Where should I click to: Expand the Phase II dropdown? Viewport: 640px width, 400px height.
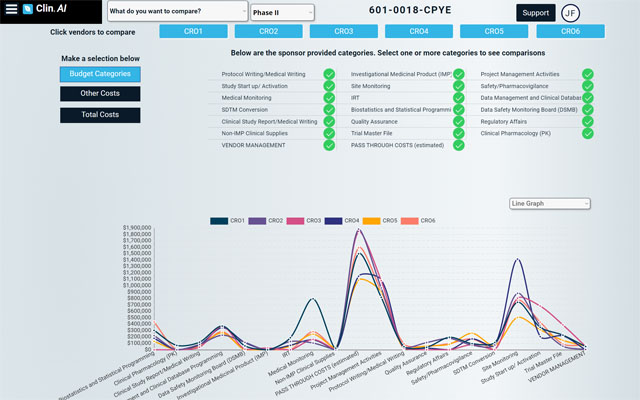(282, 13)
